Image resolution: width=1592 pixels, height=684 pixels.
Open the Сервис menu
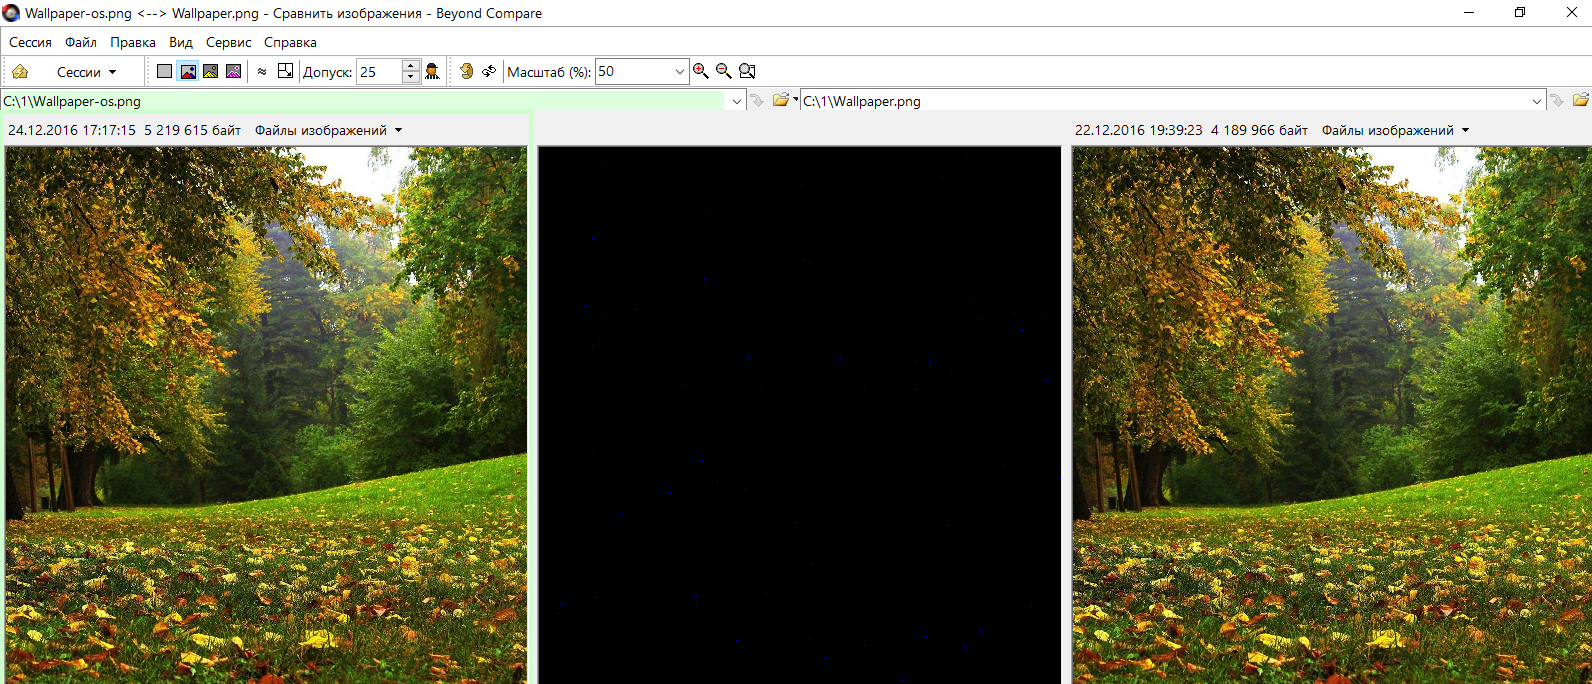coord(228,42)
